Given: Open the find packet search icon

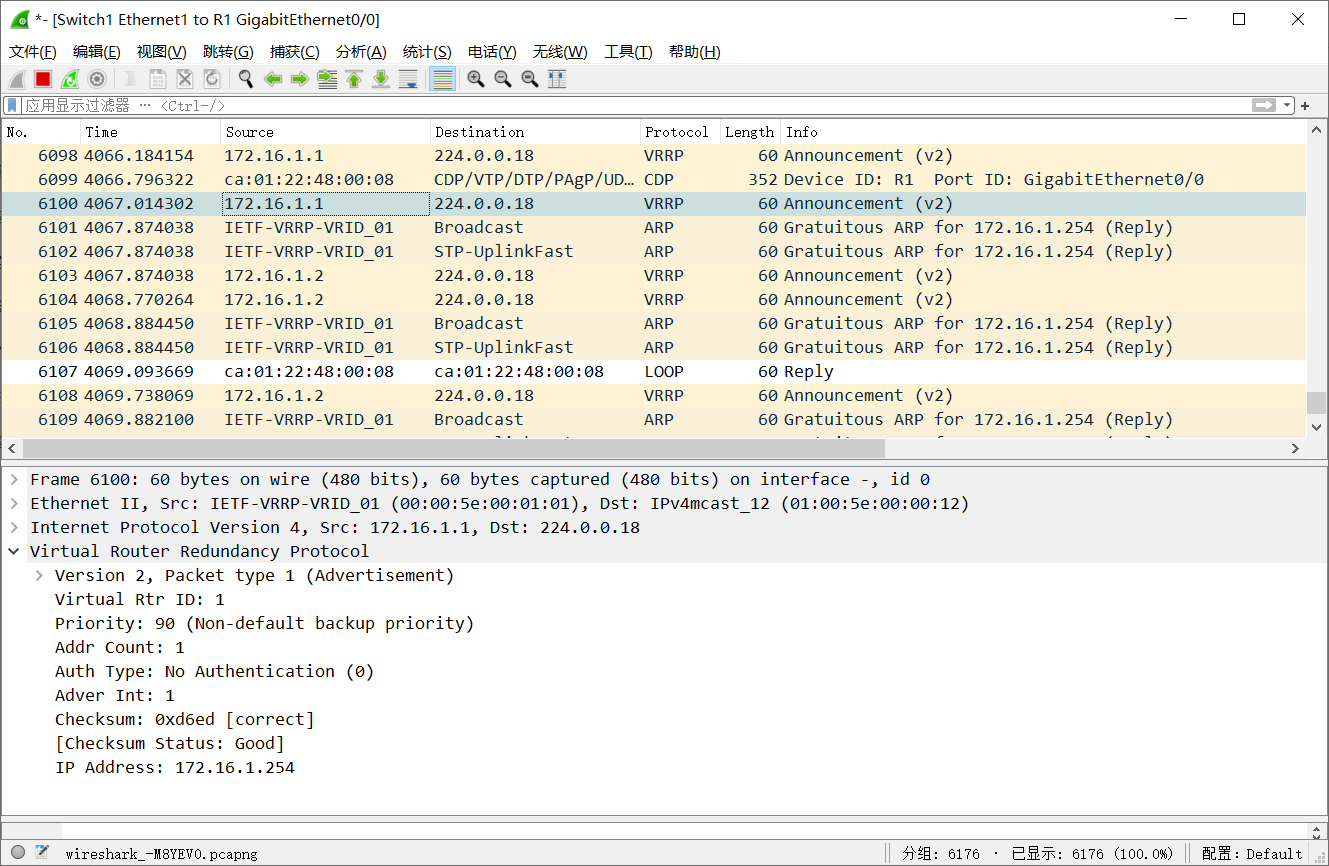Looking at the screenshot, I should pos(246,79).
